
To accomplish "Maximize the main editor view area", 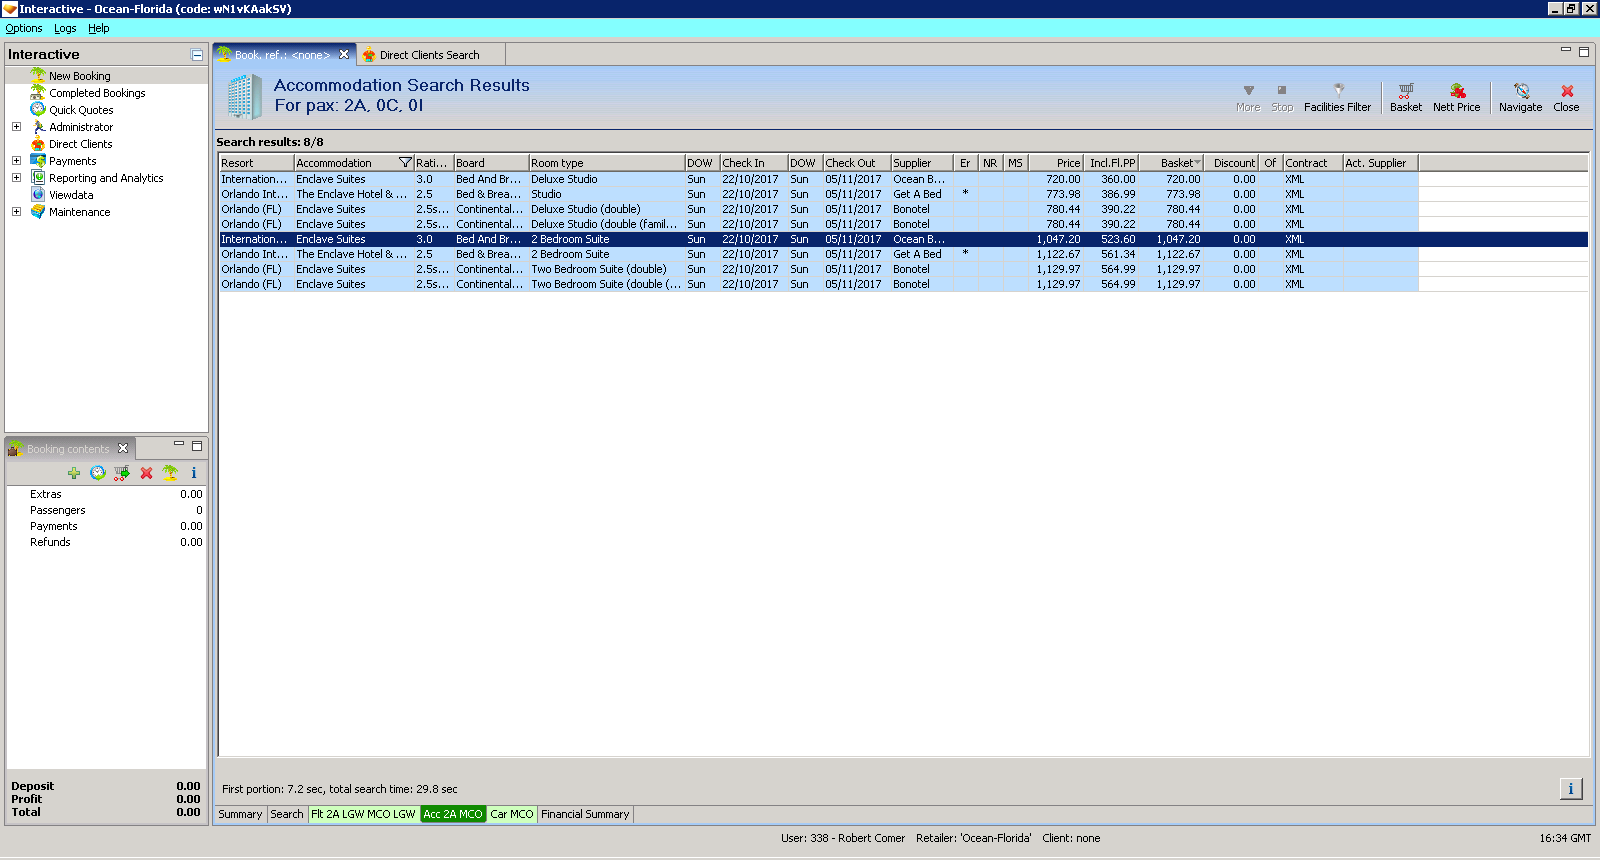I will [x=1584, y=51].
